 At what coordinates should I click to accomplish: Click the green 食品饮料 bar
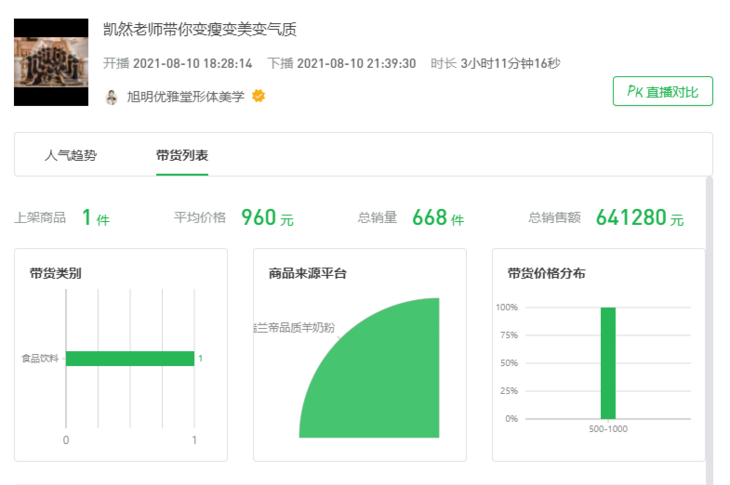click(x=130, y=358)
